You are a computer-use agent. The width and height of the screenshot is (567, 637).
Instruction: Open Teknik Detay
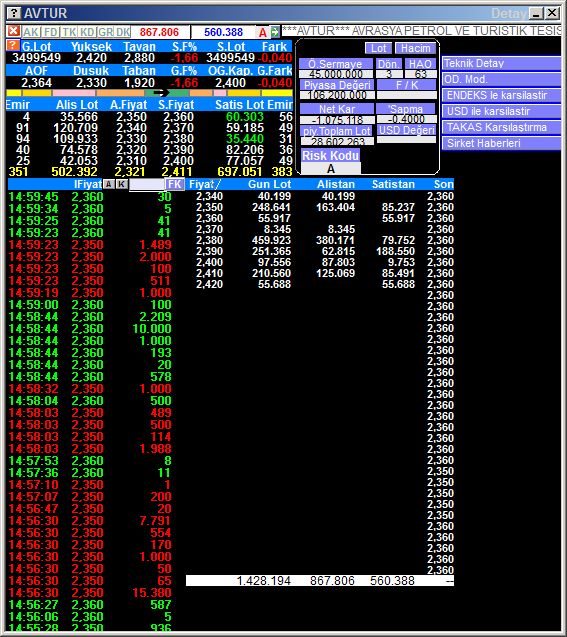[501, 63]
